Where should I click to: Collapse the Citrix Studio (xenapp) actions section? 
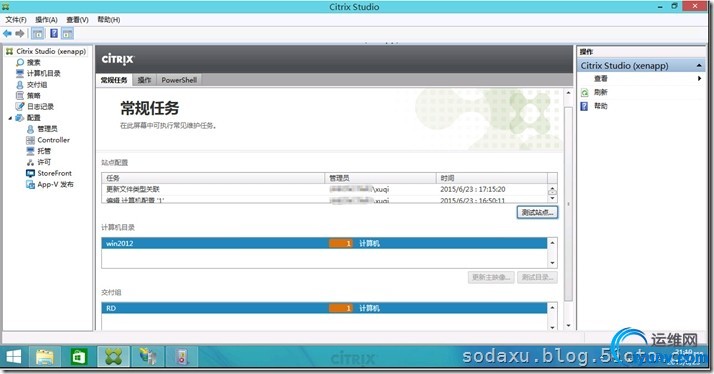[699, 66]
